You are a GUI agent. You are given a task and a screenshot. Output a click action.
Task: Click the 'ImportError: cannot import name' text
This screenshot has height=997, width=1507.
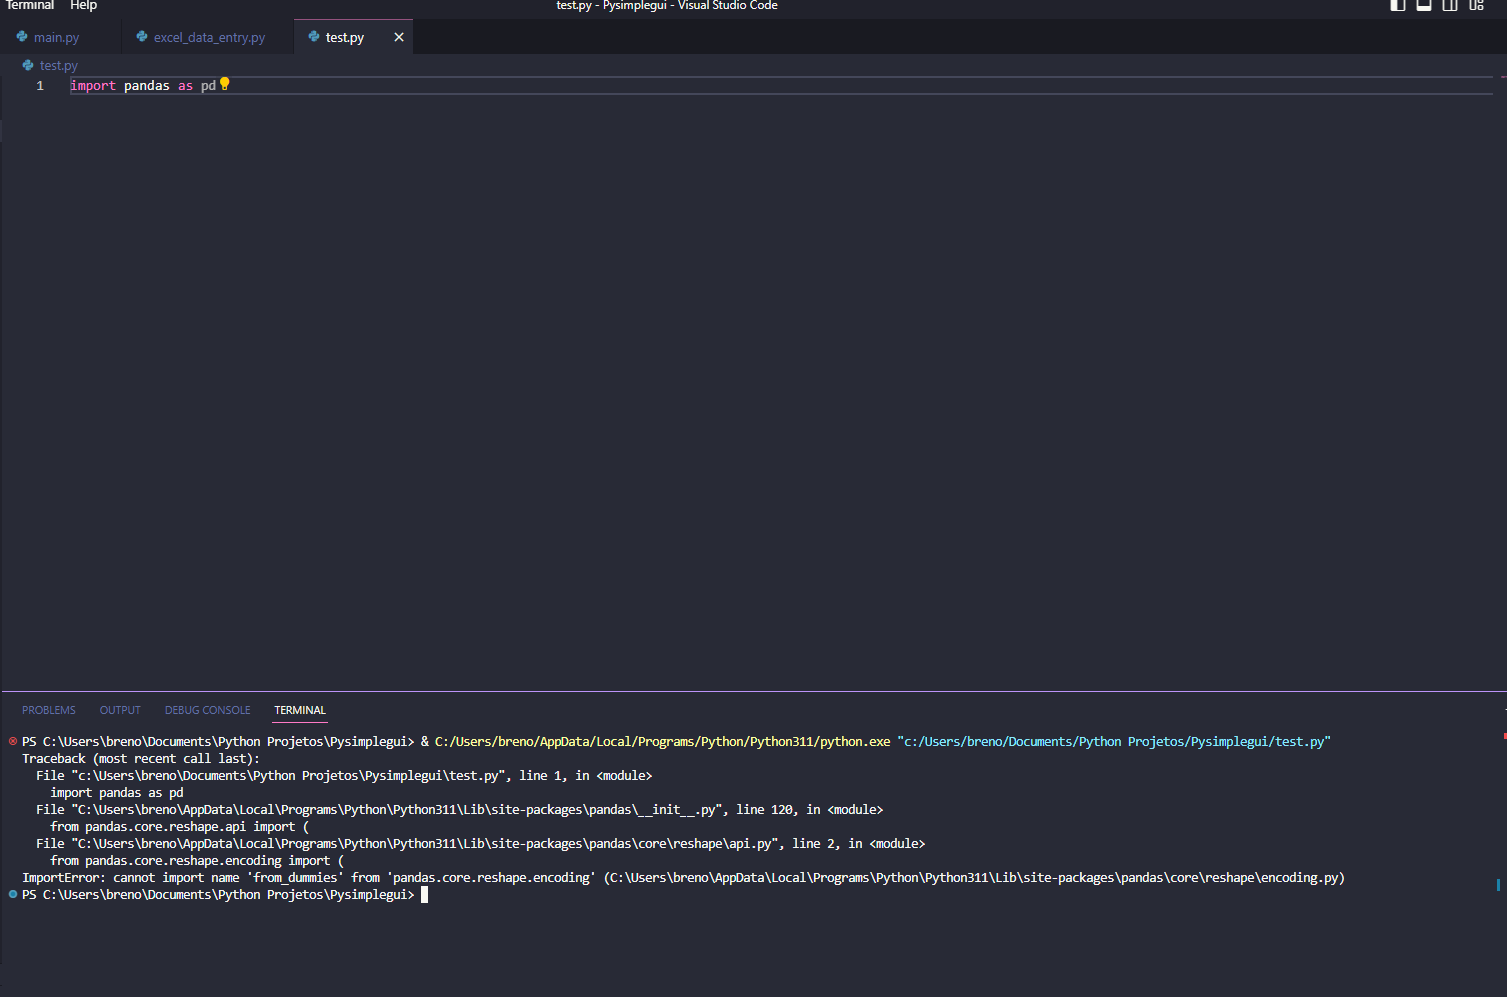click(131, 878)
